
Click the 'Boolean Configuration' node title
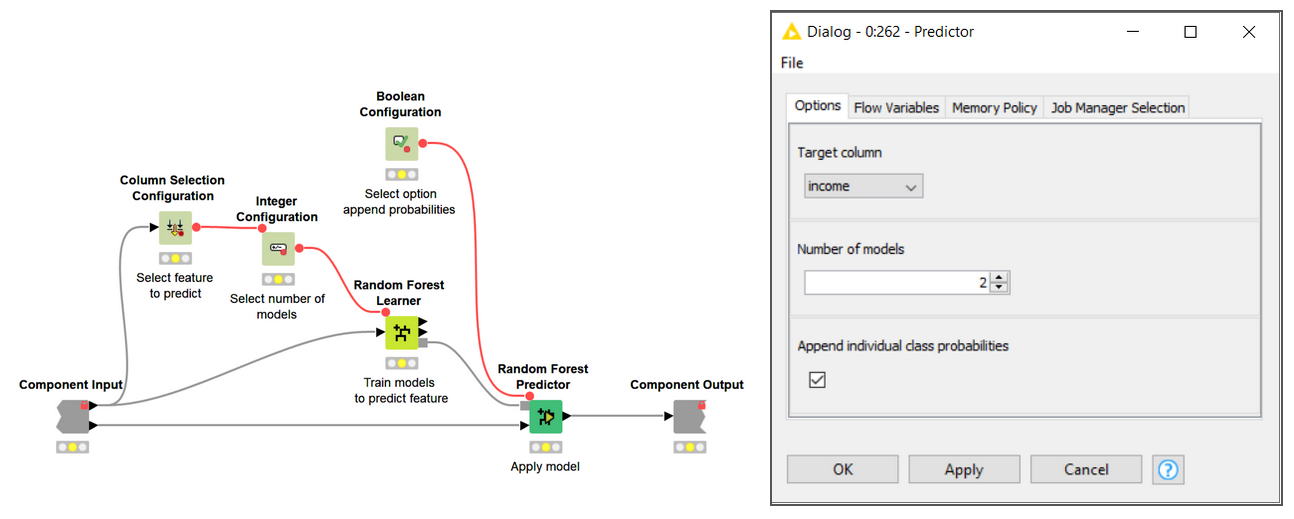point(401,104)
